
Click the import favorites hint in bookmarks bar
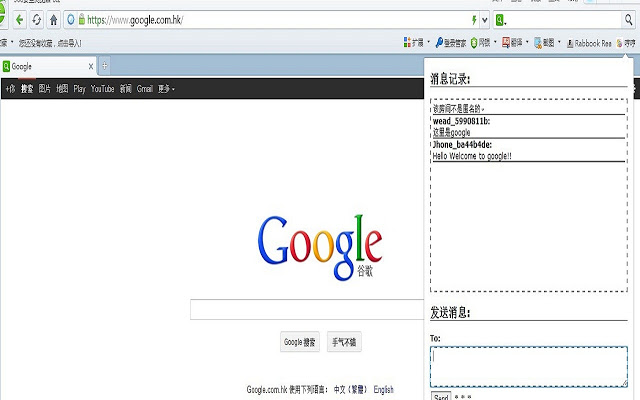click(x=50, y=43)
